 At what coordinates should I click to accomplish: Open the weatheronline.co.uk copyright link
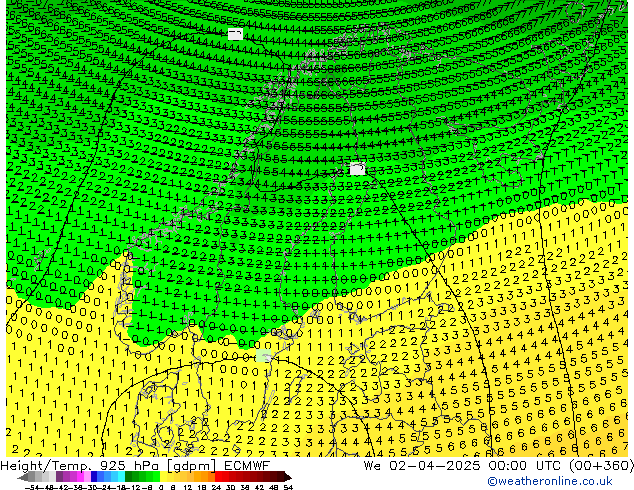[550, 481]
